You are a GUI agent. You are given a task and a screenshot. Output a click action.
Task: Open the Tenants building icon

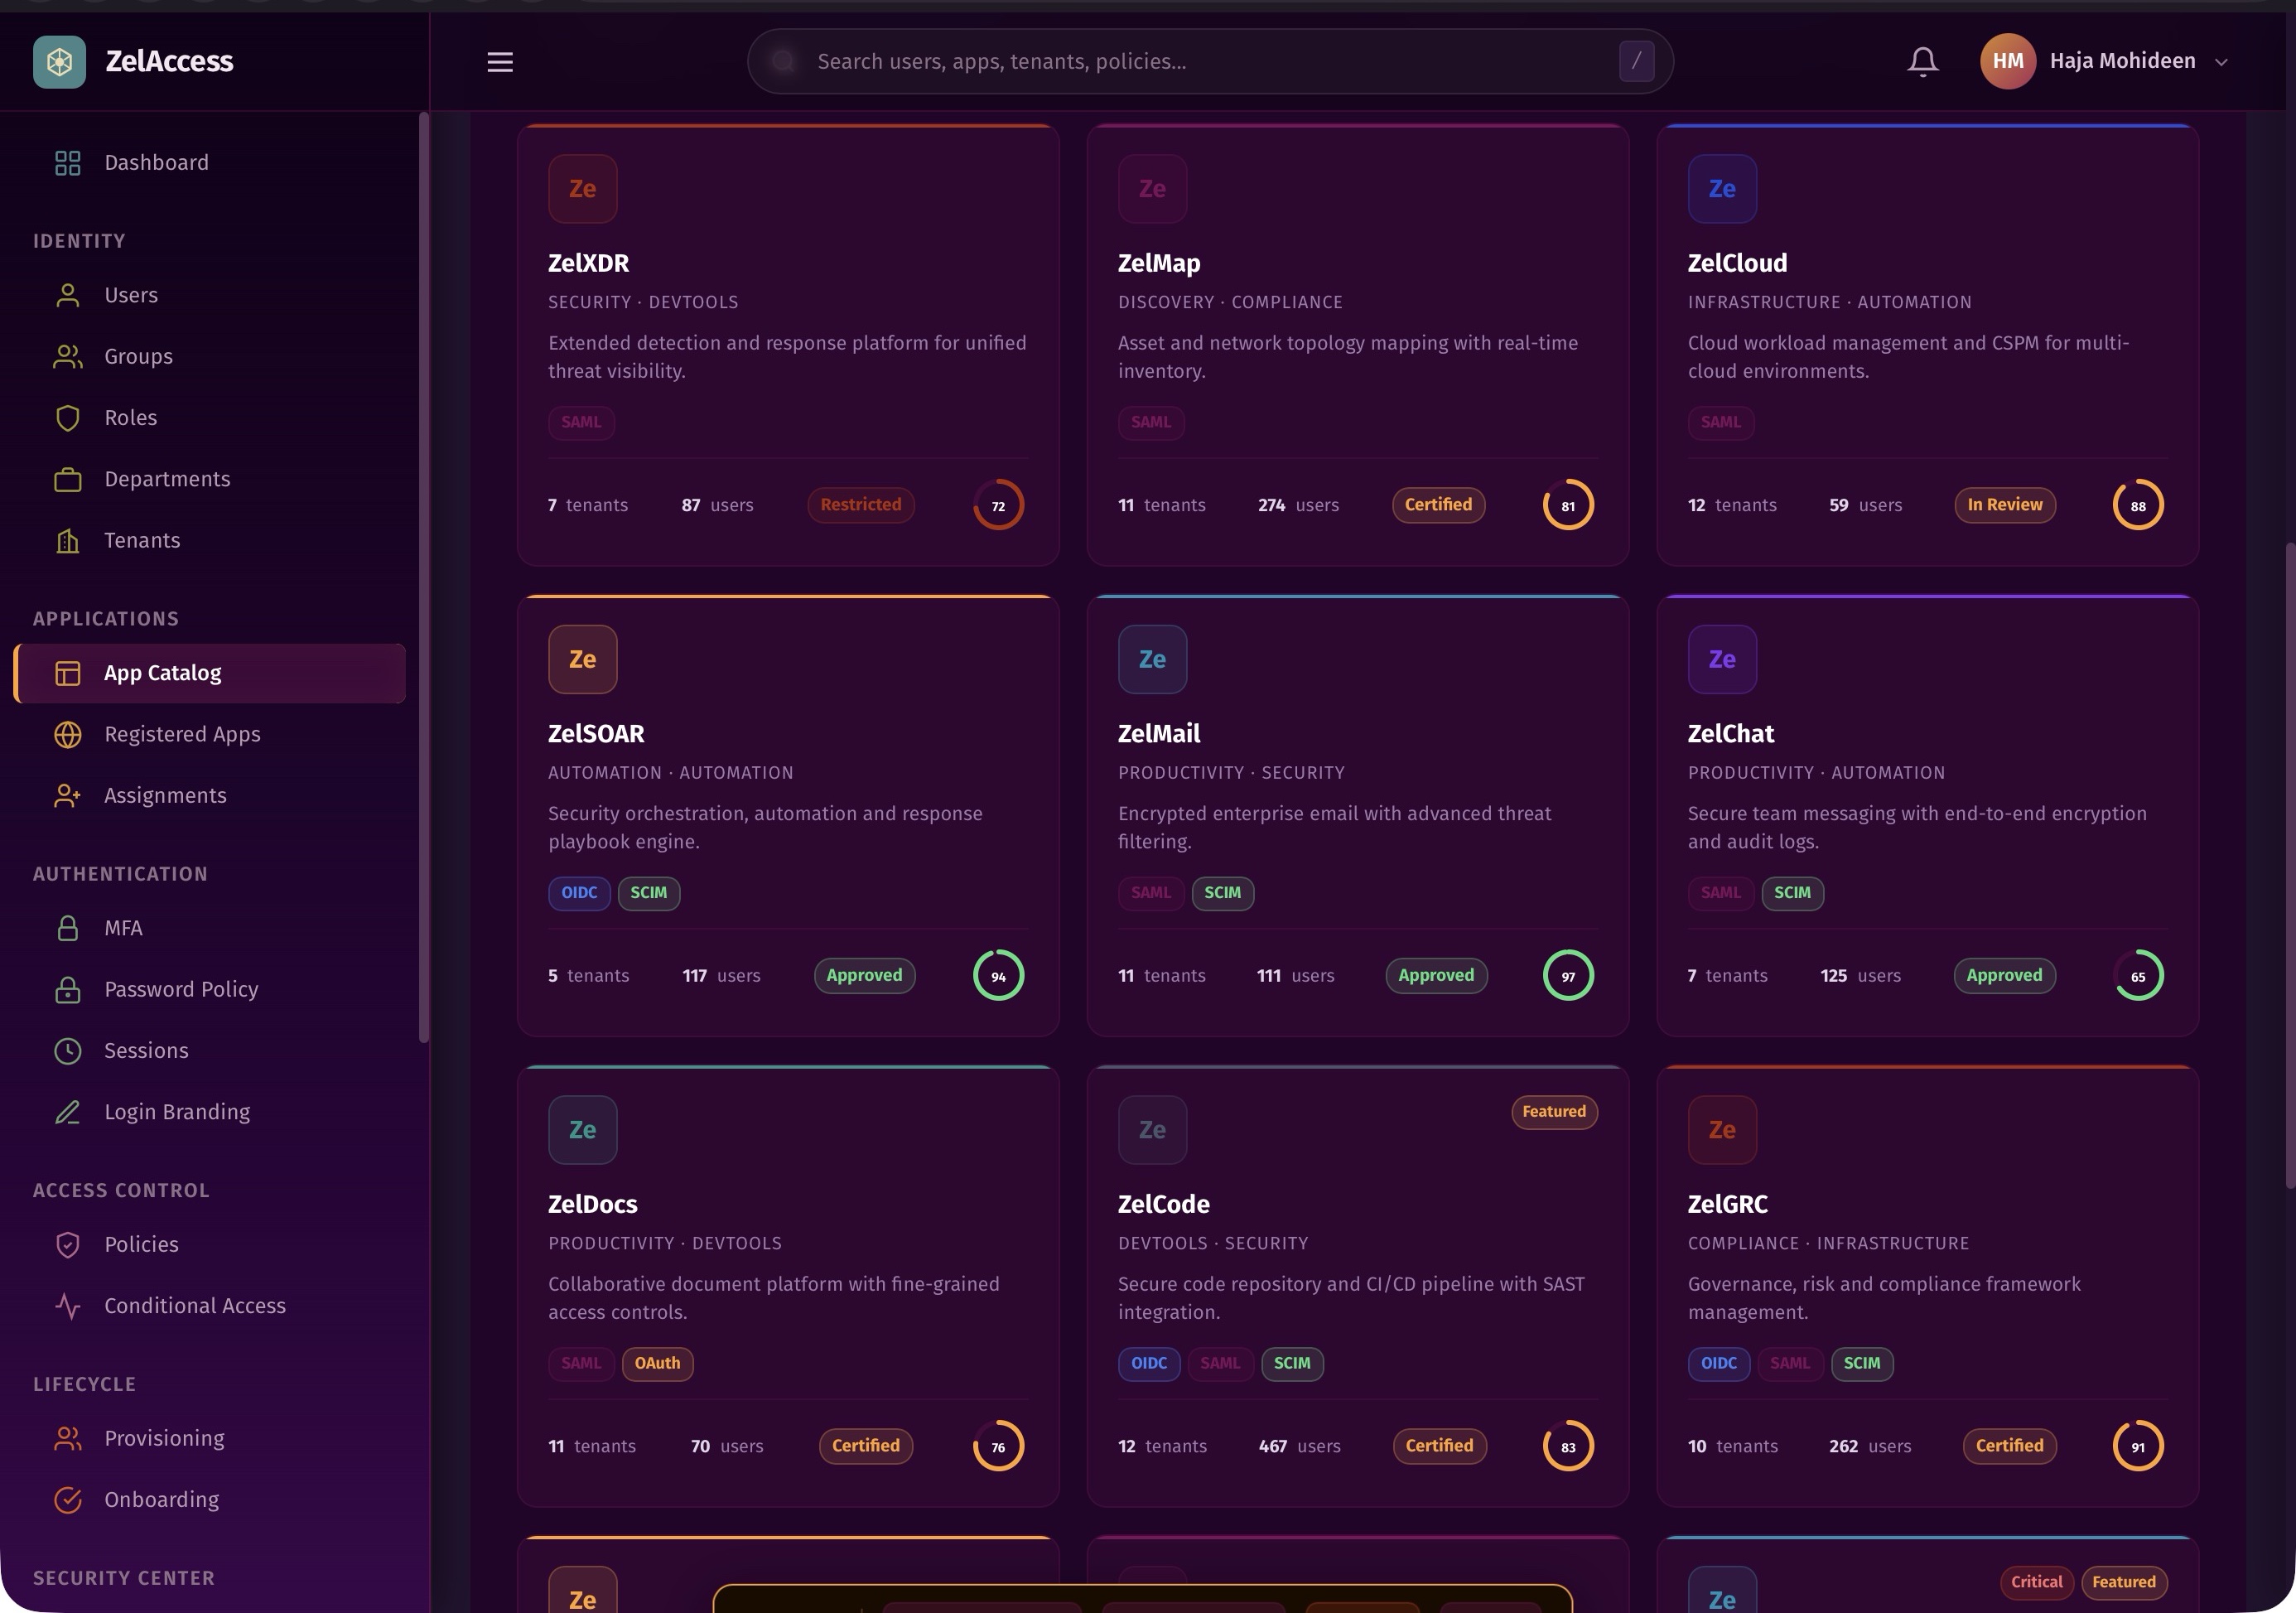[67, 540]
